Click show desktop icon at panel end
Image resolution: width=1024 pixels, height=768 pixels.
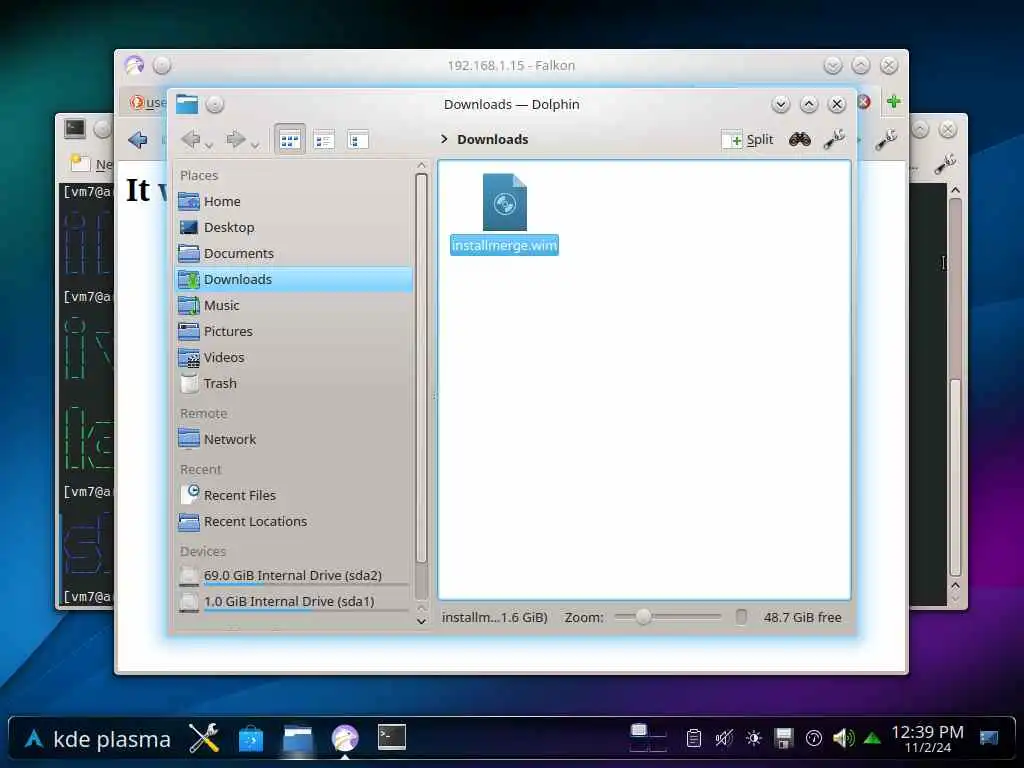coord(989,739)
